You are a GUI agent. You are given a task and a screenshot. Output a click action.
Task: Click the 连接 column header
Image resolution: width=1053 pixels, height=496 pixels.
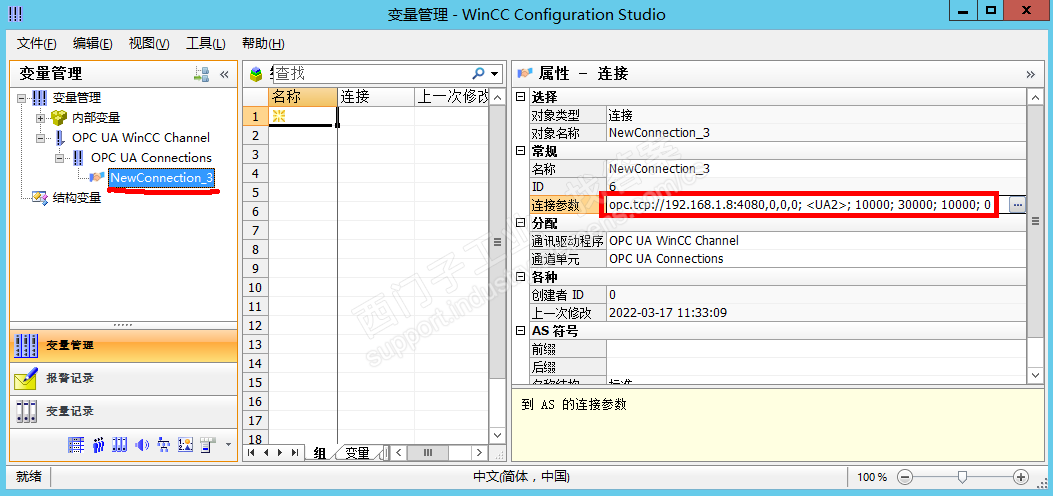tap(376, 97)
